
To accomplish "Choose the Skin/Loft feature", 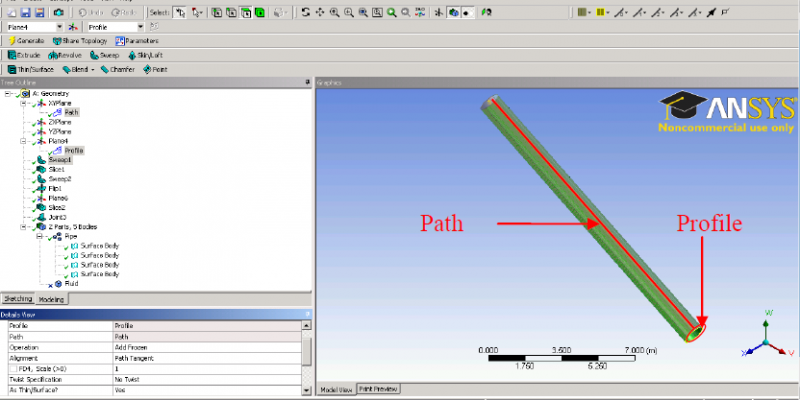I will [x=145, y=55].
